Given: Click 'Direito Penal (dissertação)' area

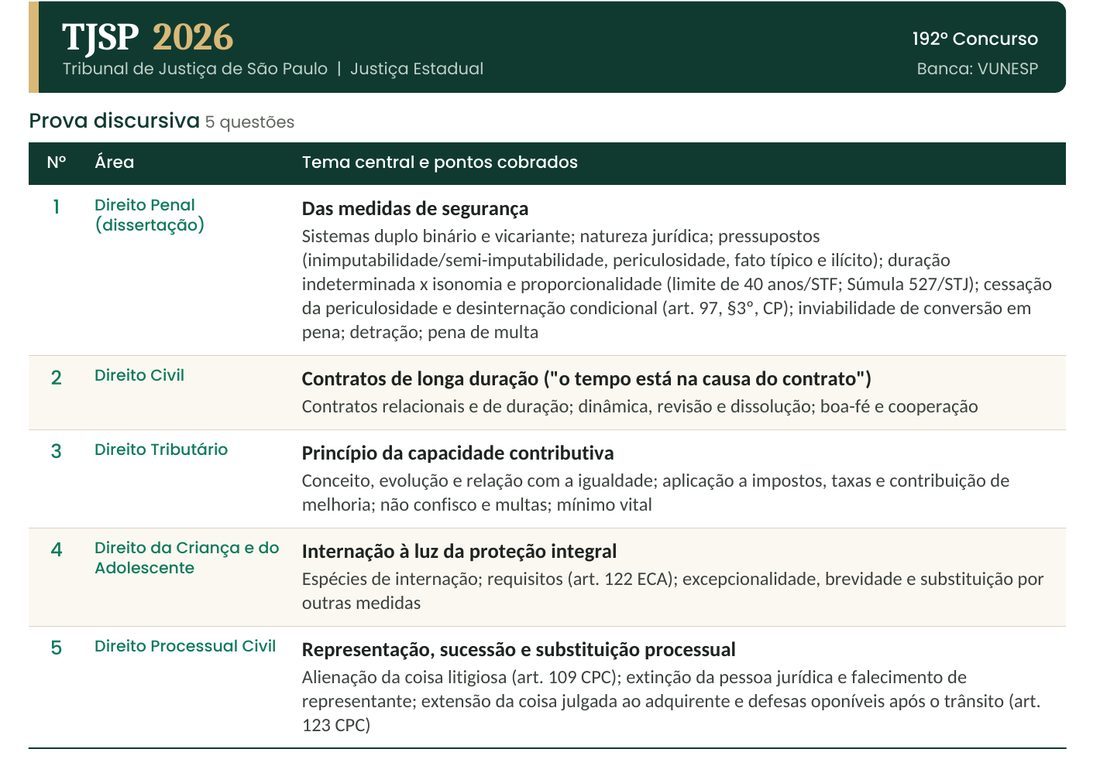Looking at the screenshot, I should [149, 215].
